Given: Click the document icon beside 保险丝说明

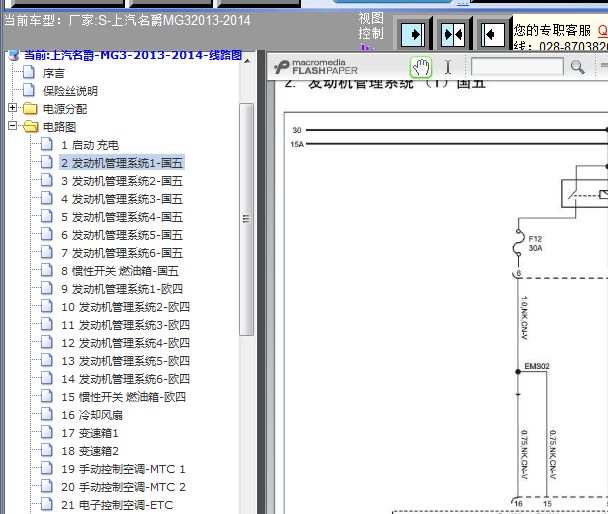Looking at the screenshot, I should pos(29,90).
